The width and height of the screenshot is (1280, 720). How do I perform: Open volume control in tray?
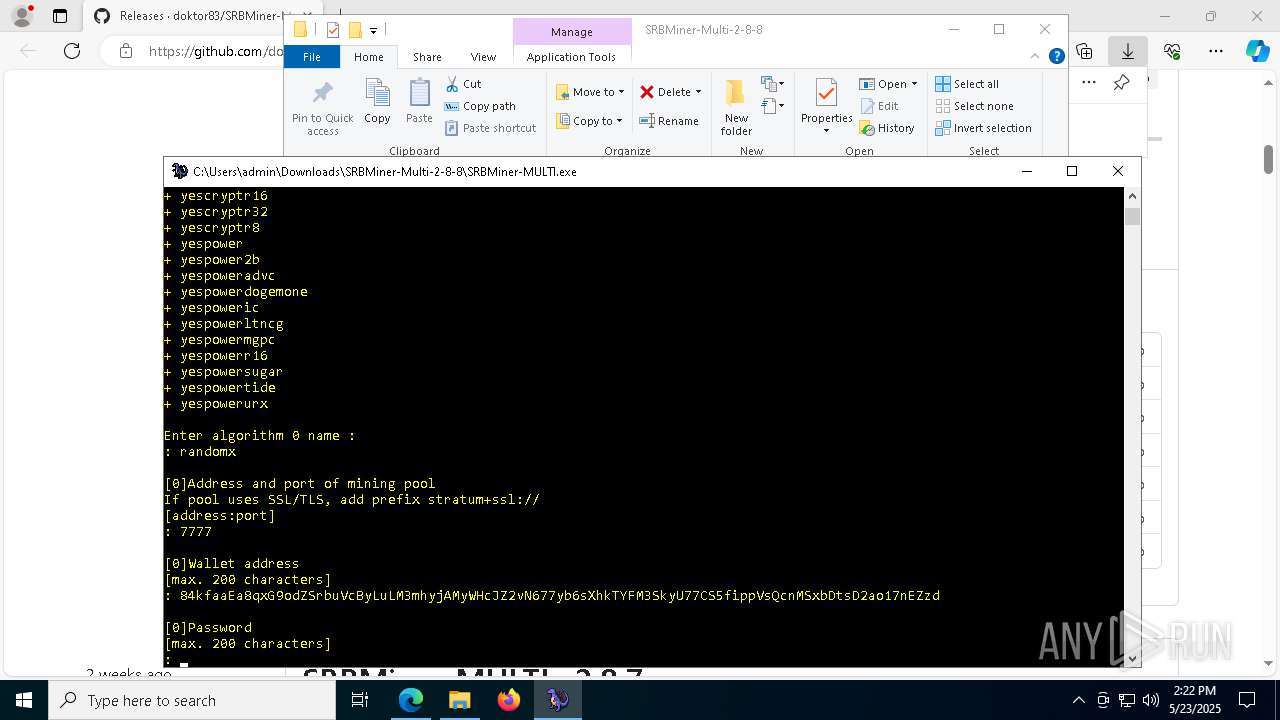(x=1151, y=700)
